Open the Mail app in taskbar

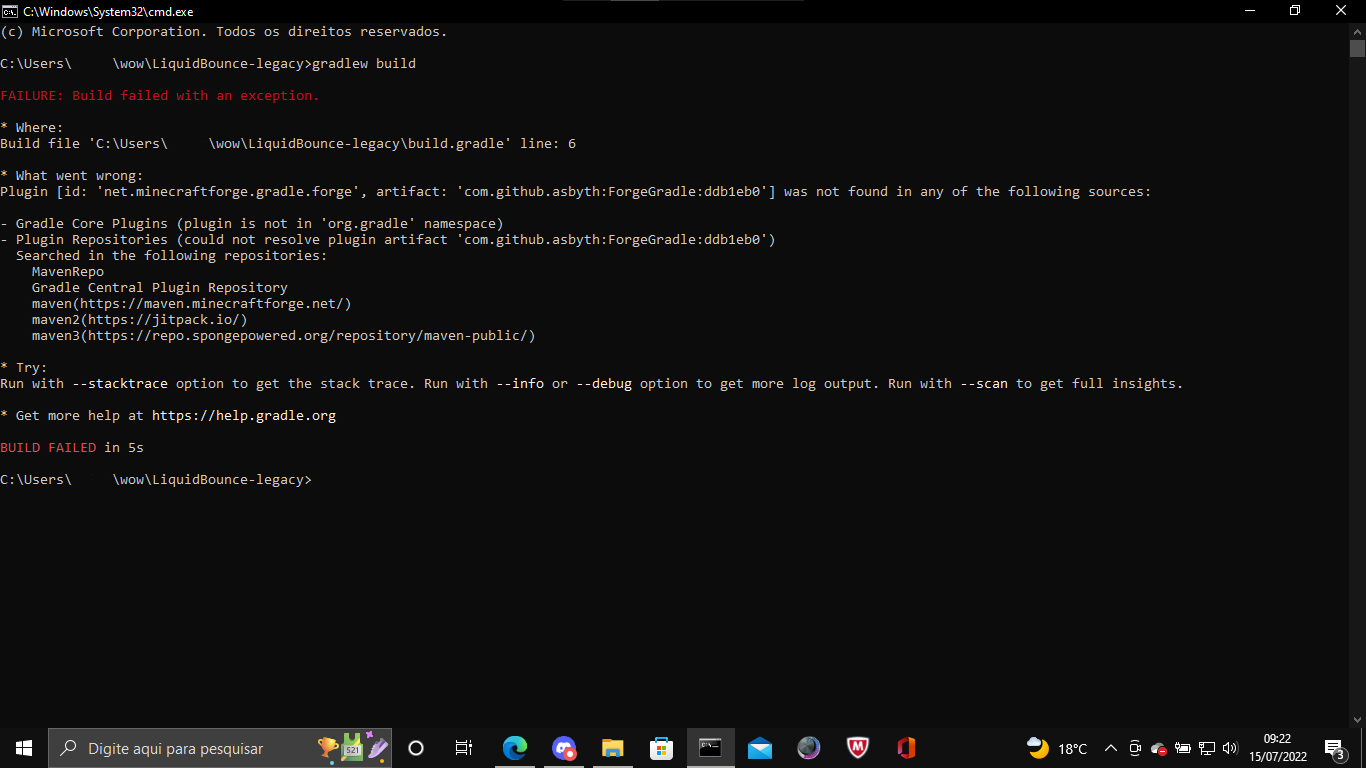coord(760,748)
